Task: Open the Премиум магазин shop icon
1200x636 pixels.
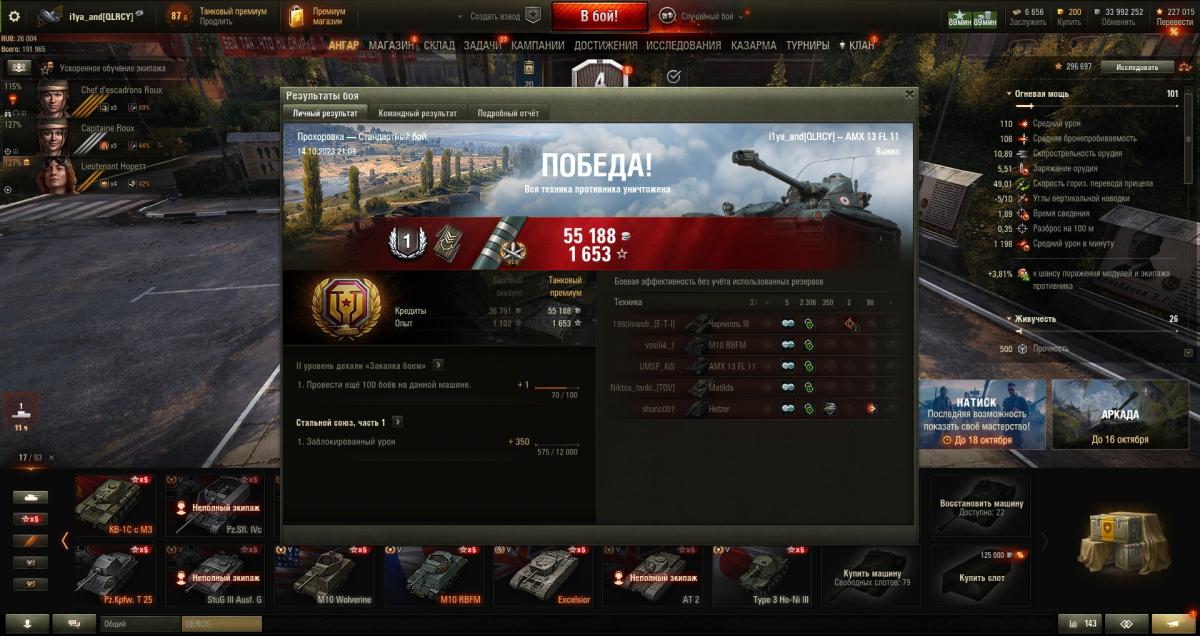Action: 296,16
